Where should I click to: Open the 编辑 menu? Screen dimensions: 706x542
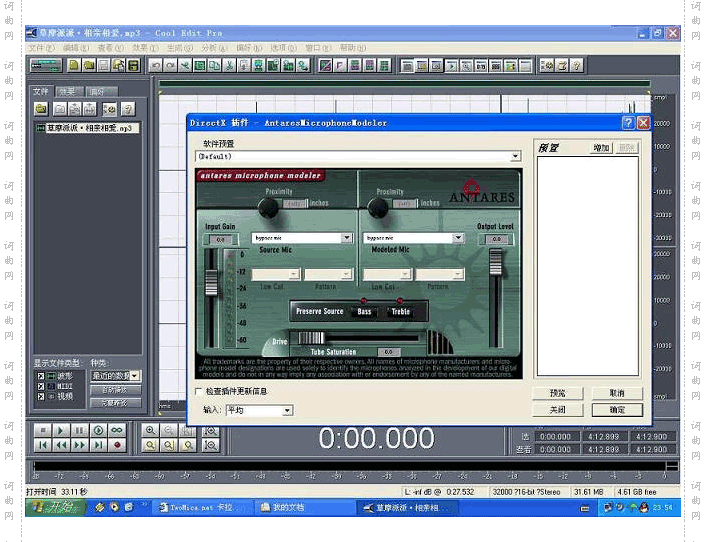(76, 48)
